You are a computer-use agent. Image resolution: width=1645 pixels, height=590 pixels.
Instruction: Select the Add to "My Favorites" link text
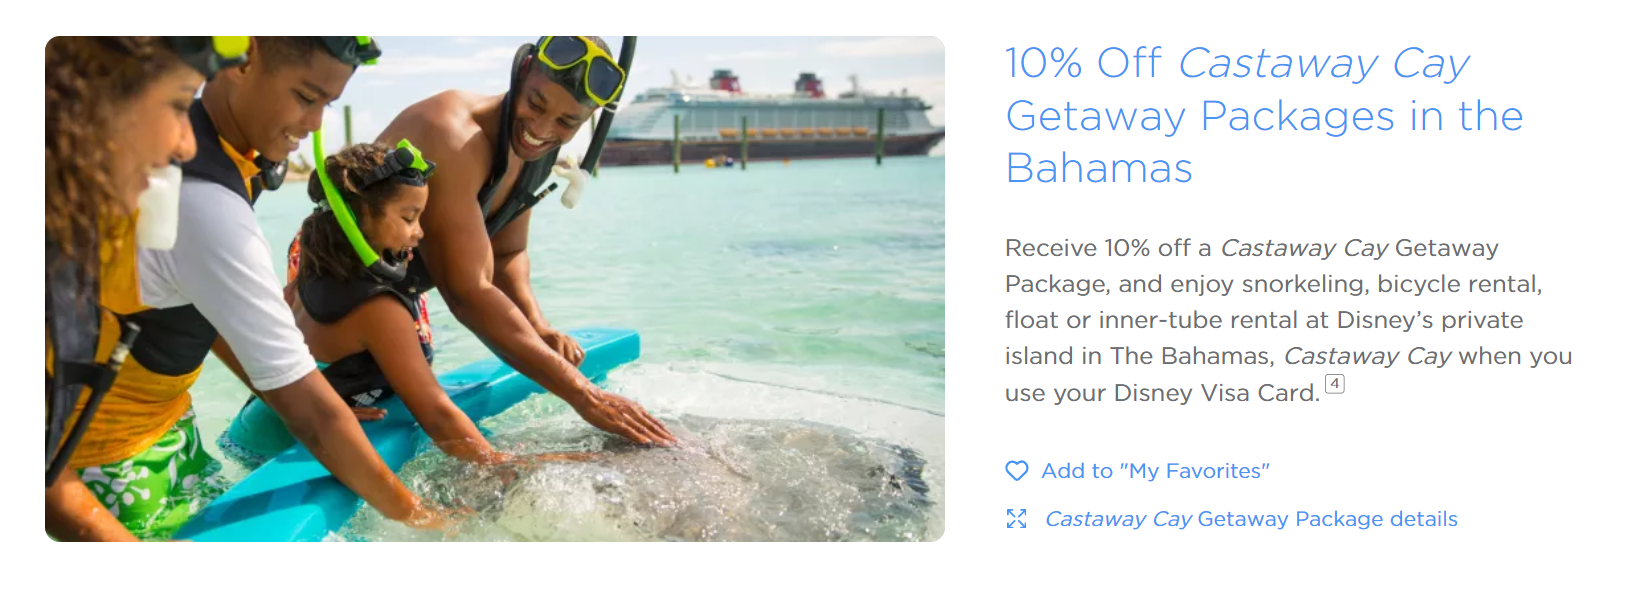(1155, 471)
